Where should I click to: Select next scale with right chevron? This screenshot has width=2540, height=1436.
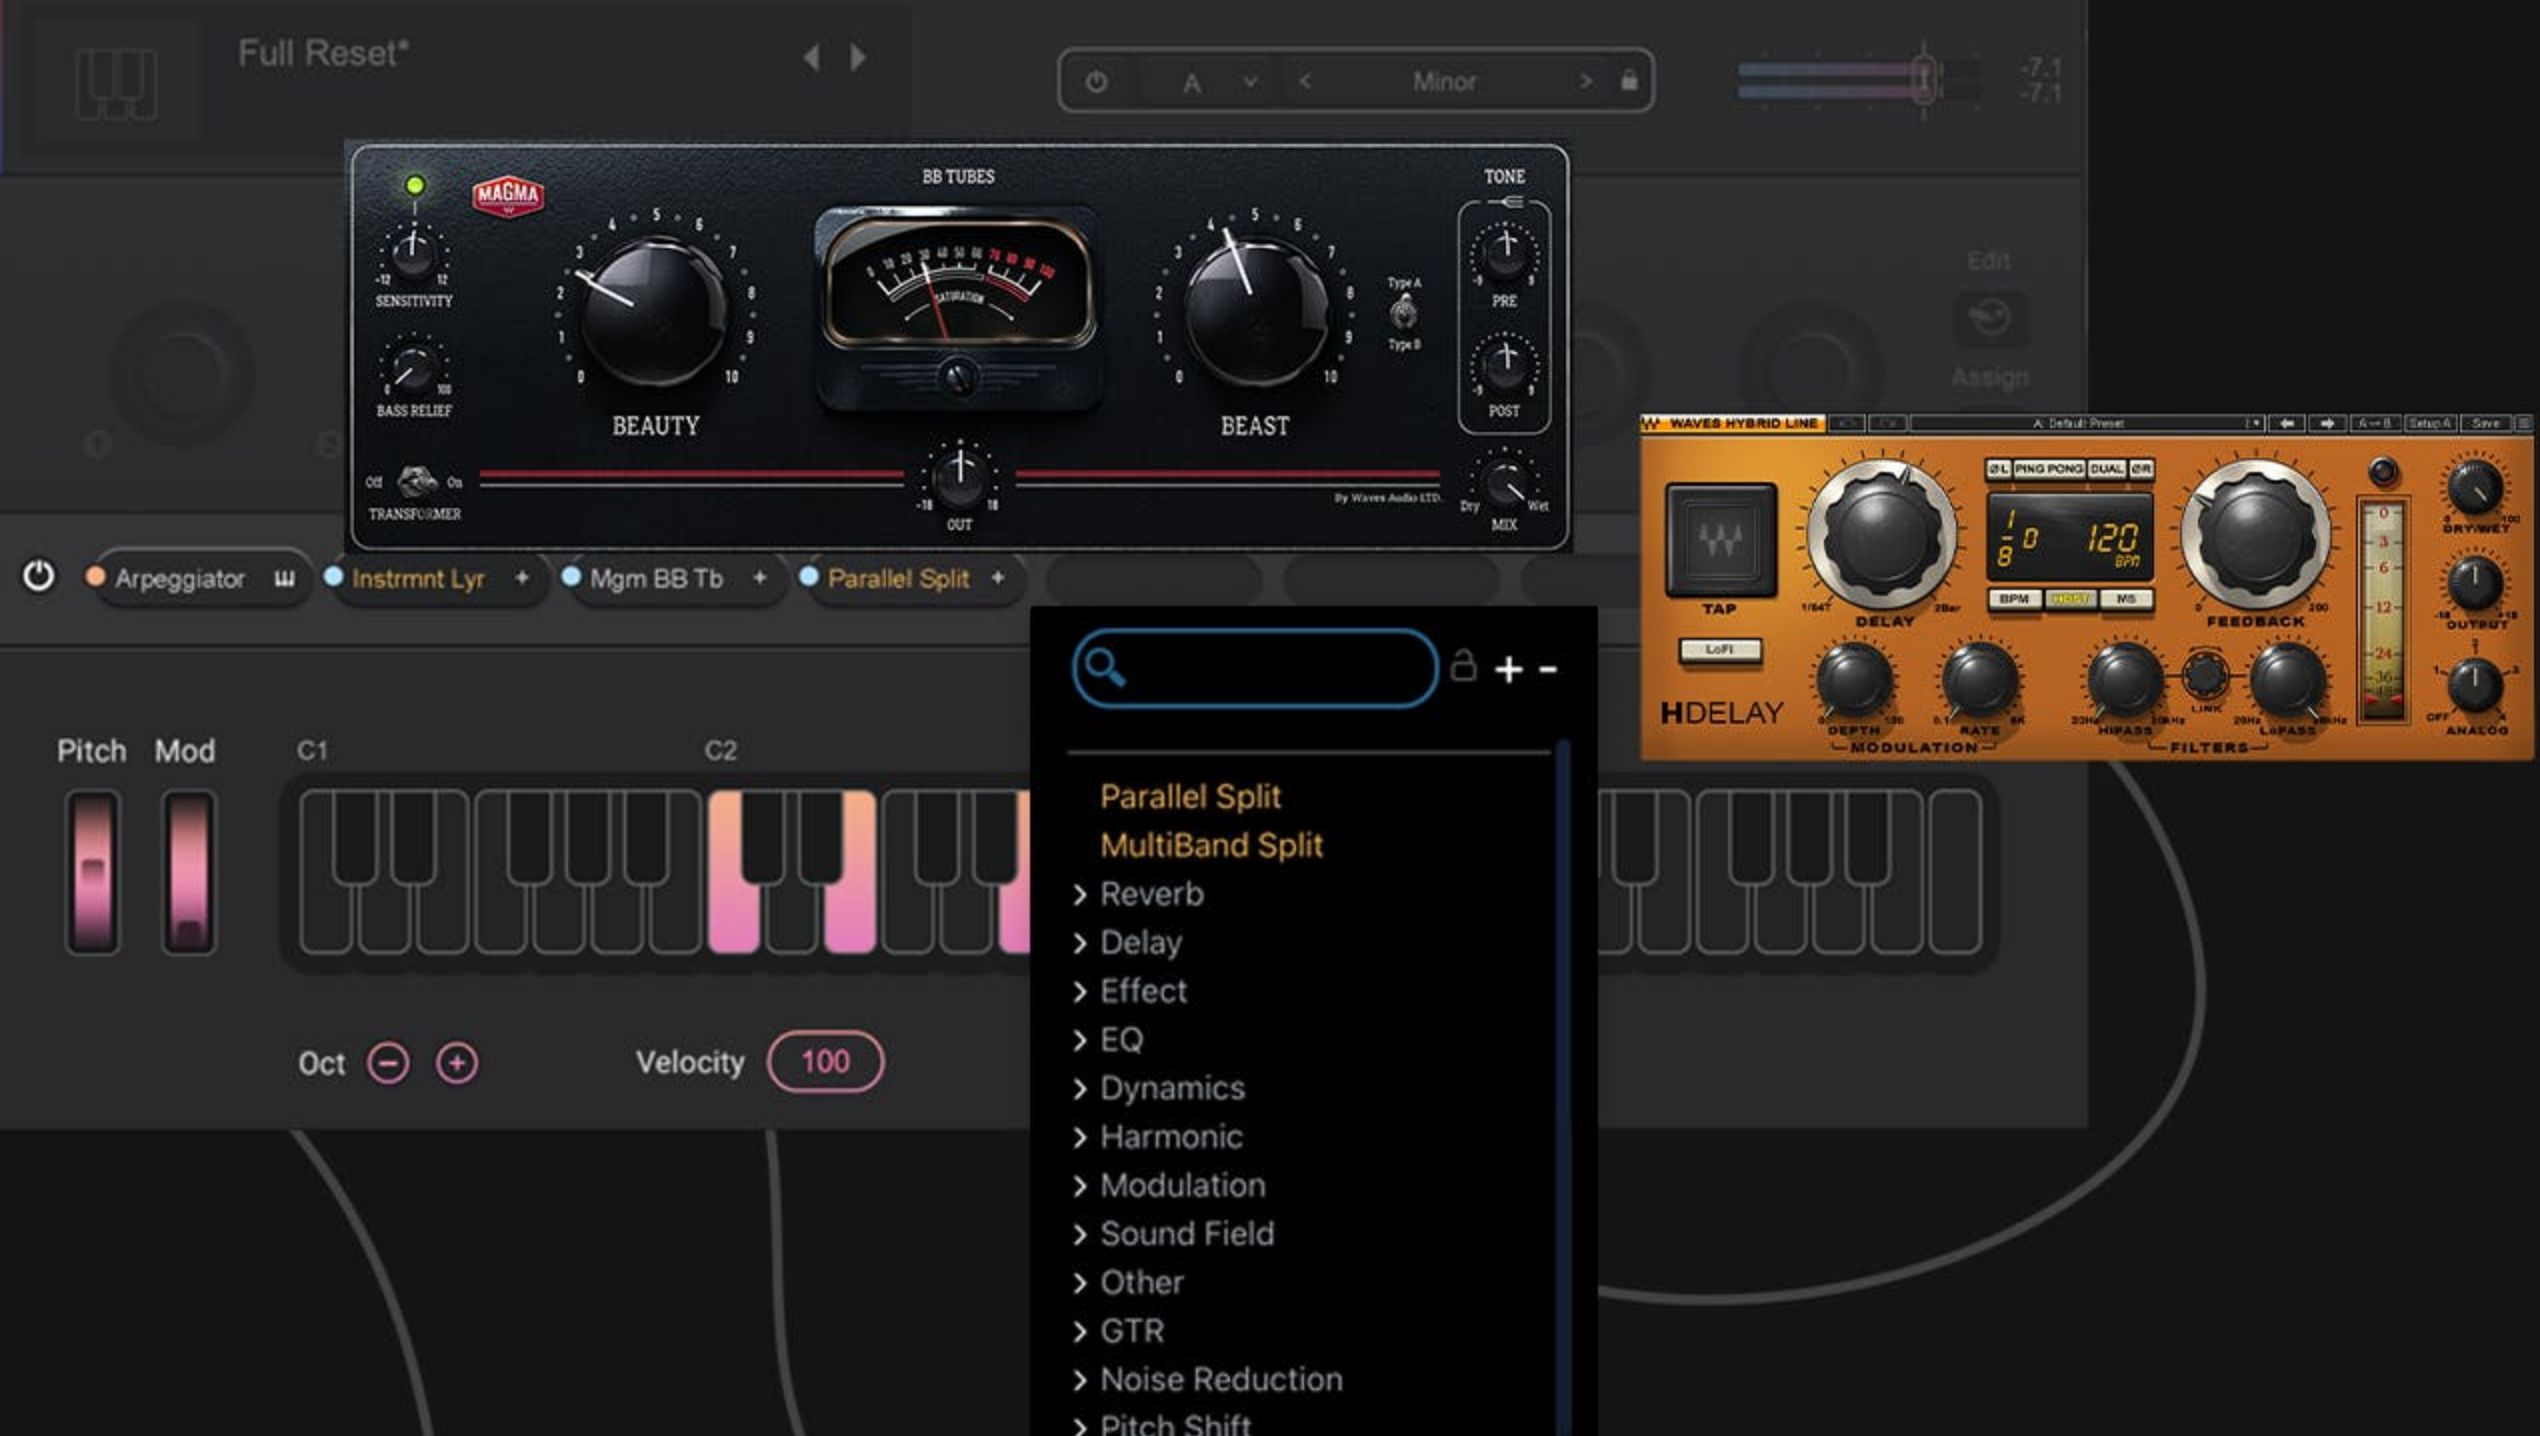point(1585,81)
